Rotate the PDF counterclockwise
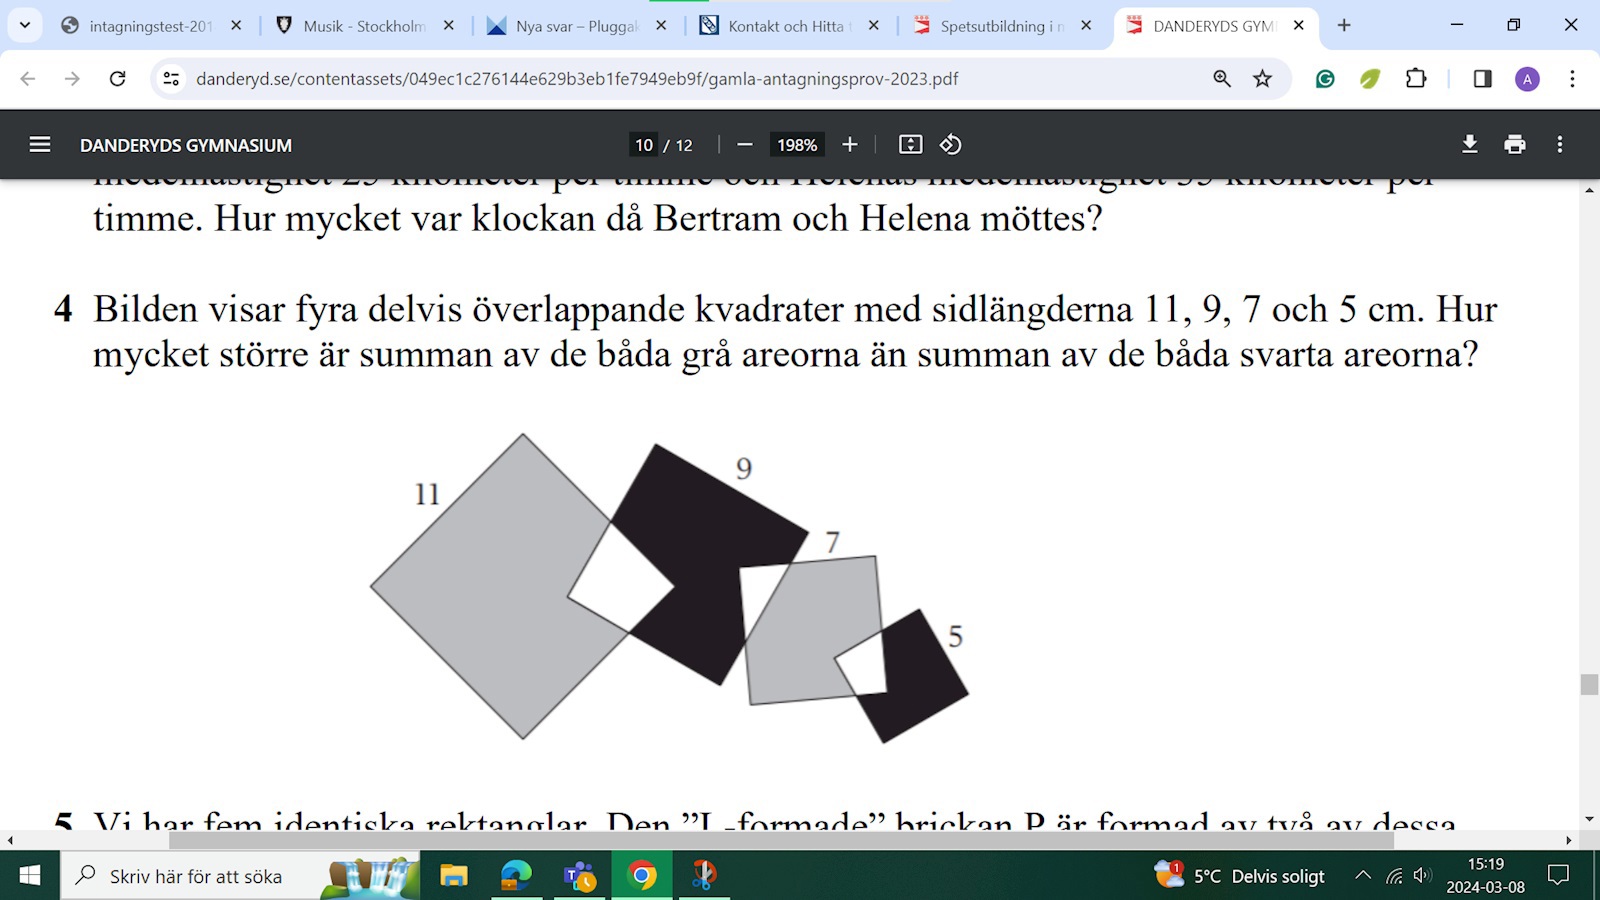This screenshot has height=900, width=1600. (950, 145)
